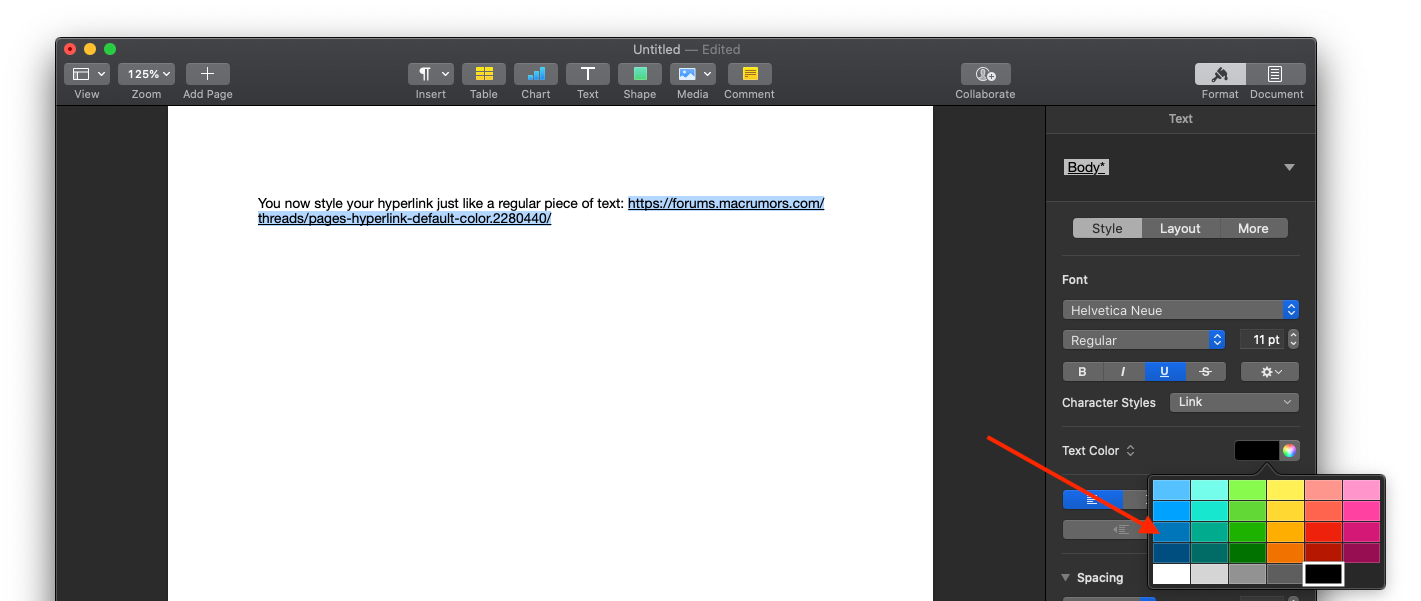
Task: Add a Text box from the toolbar
Action: coord(588,74)
